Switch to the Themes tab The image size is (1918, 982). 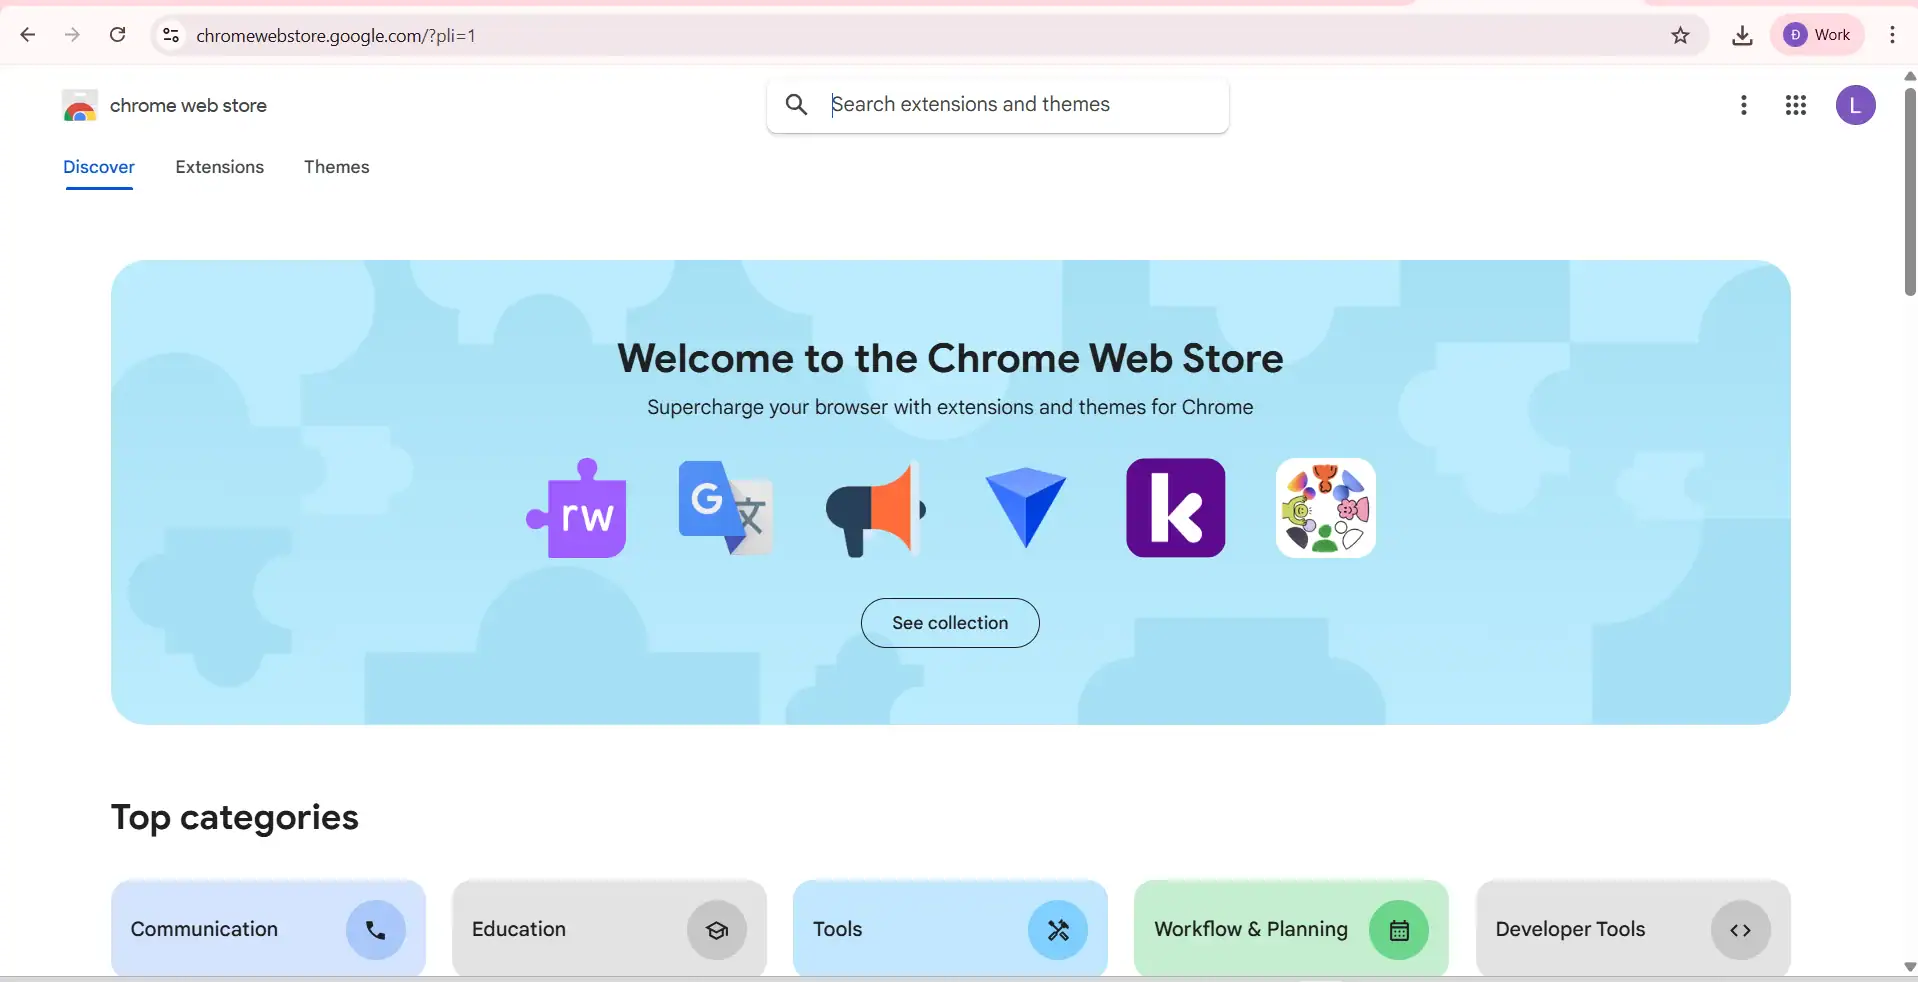337,167
